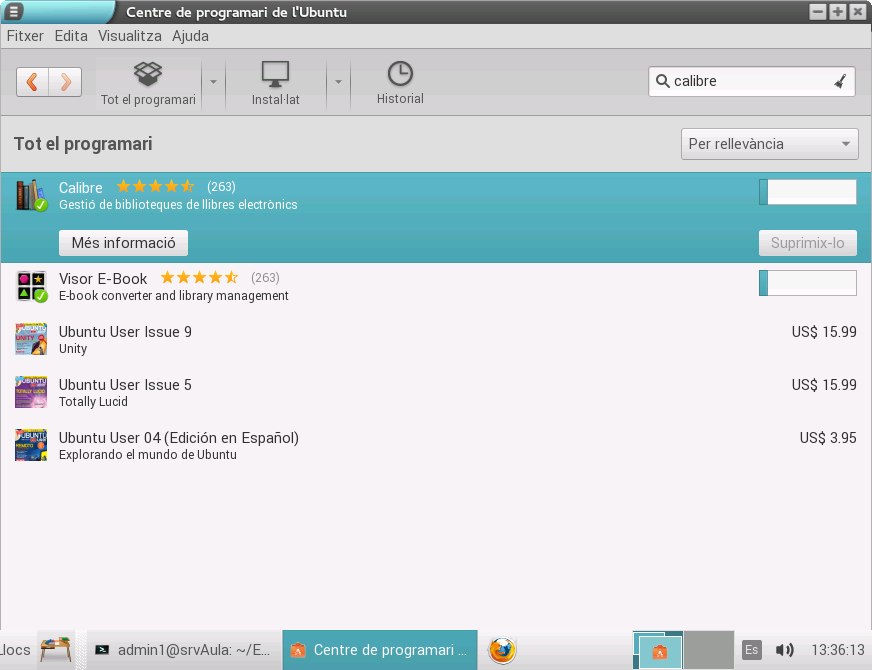Open the Per rellevància sort dropdown
Viewport: 872px width, 670px height.
tap(769, 144)
